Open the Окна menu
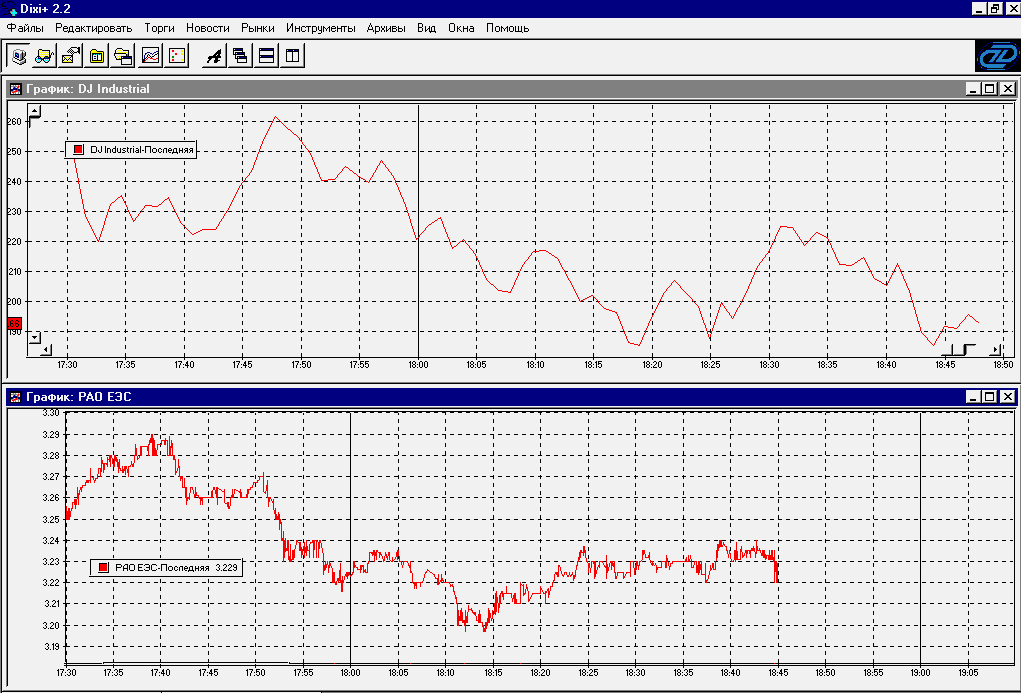The image size is (1021, 693). pos(461,28)
